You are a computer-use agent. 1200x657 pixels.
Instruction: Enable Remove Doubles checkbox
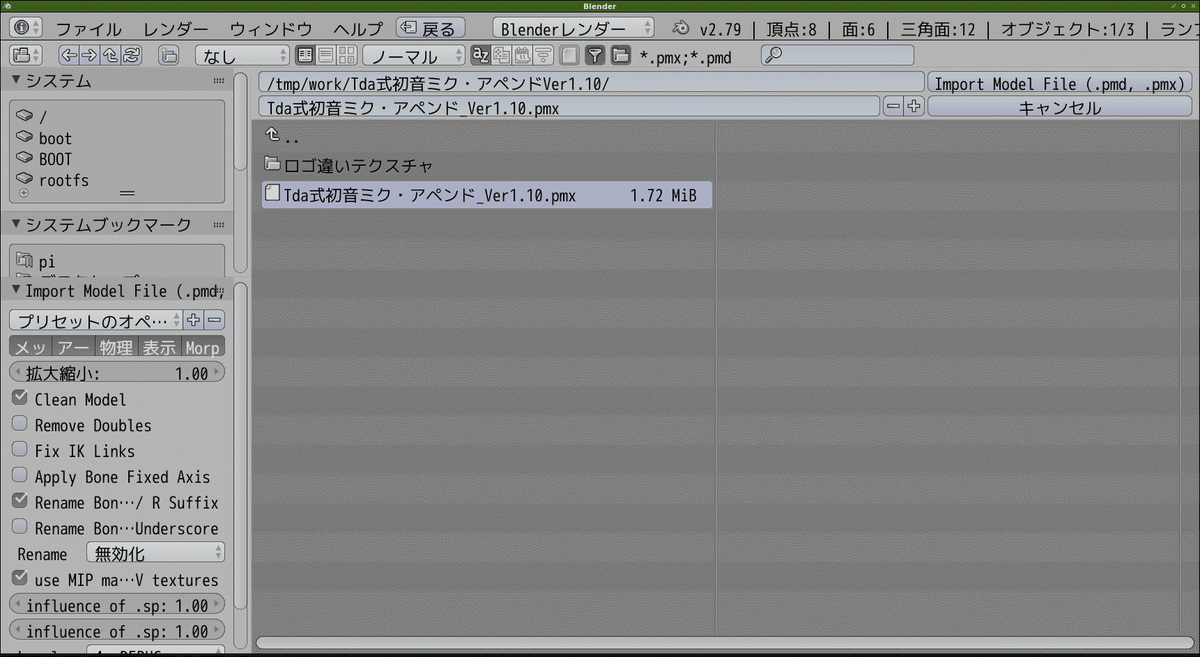20,424
